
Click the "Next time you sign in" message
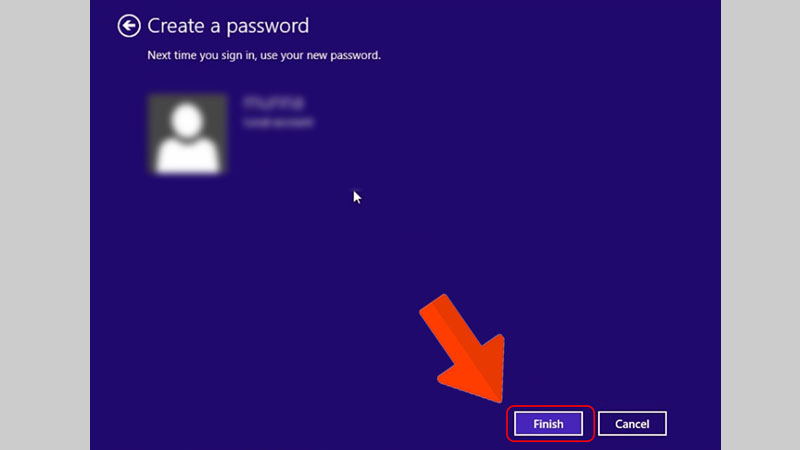click(x=264, y=55)
